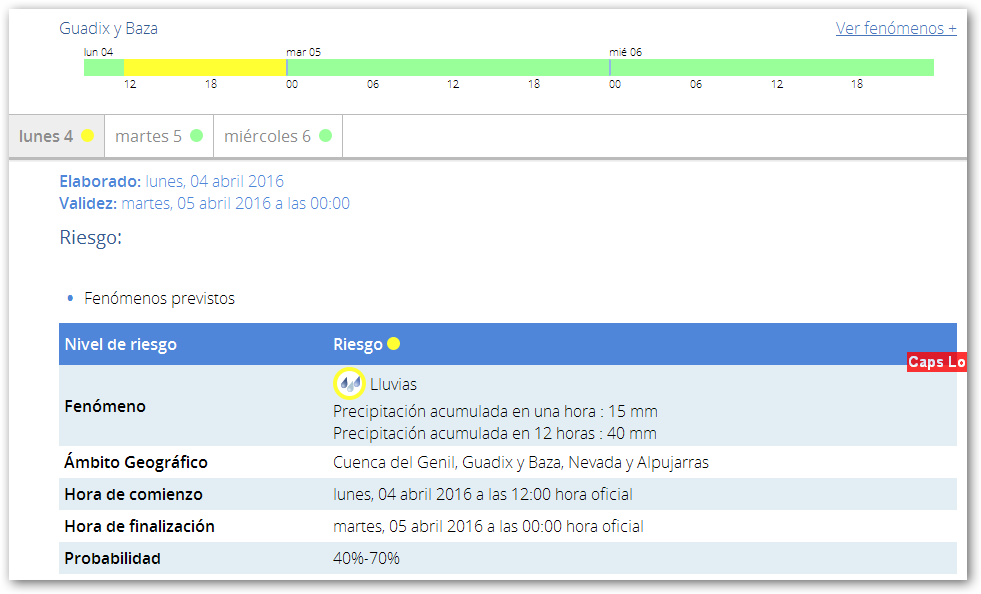The height and width of the screenshot is (594, 981).
Task: Click green status dot on miércoles 6 tab
Action: click(x=325, y=136)
